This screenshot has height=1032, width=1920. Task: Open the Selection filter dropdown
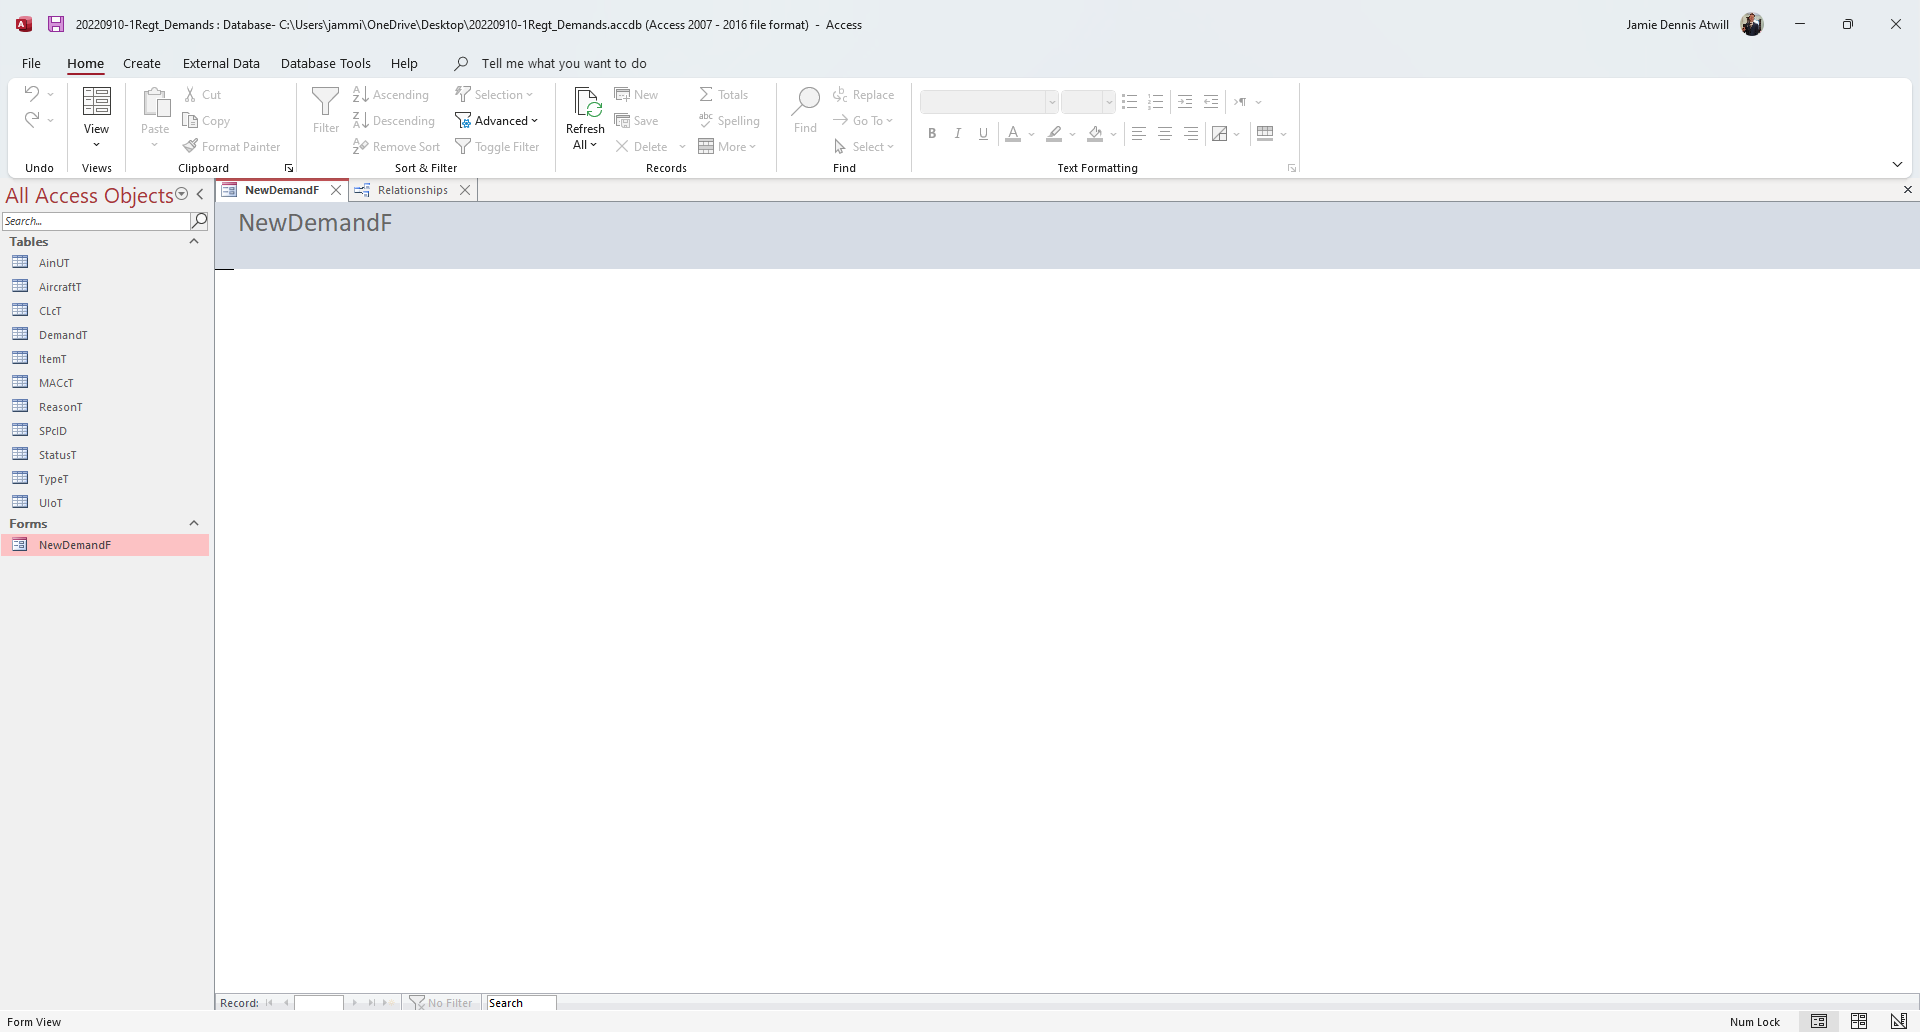coord(495,95)
